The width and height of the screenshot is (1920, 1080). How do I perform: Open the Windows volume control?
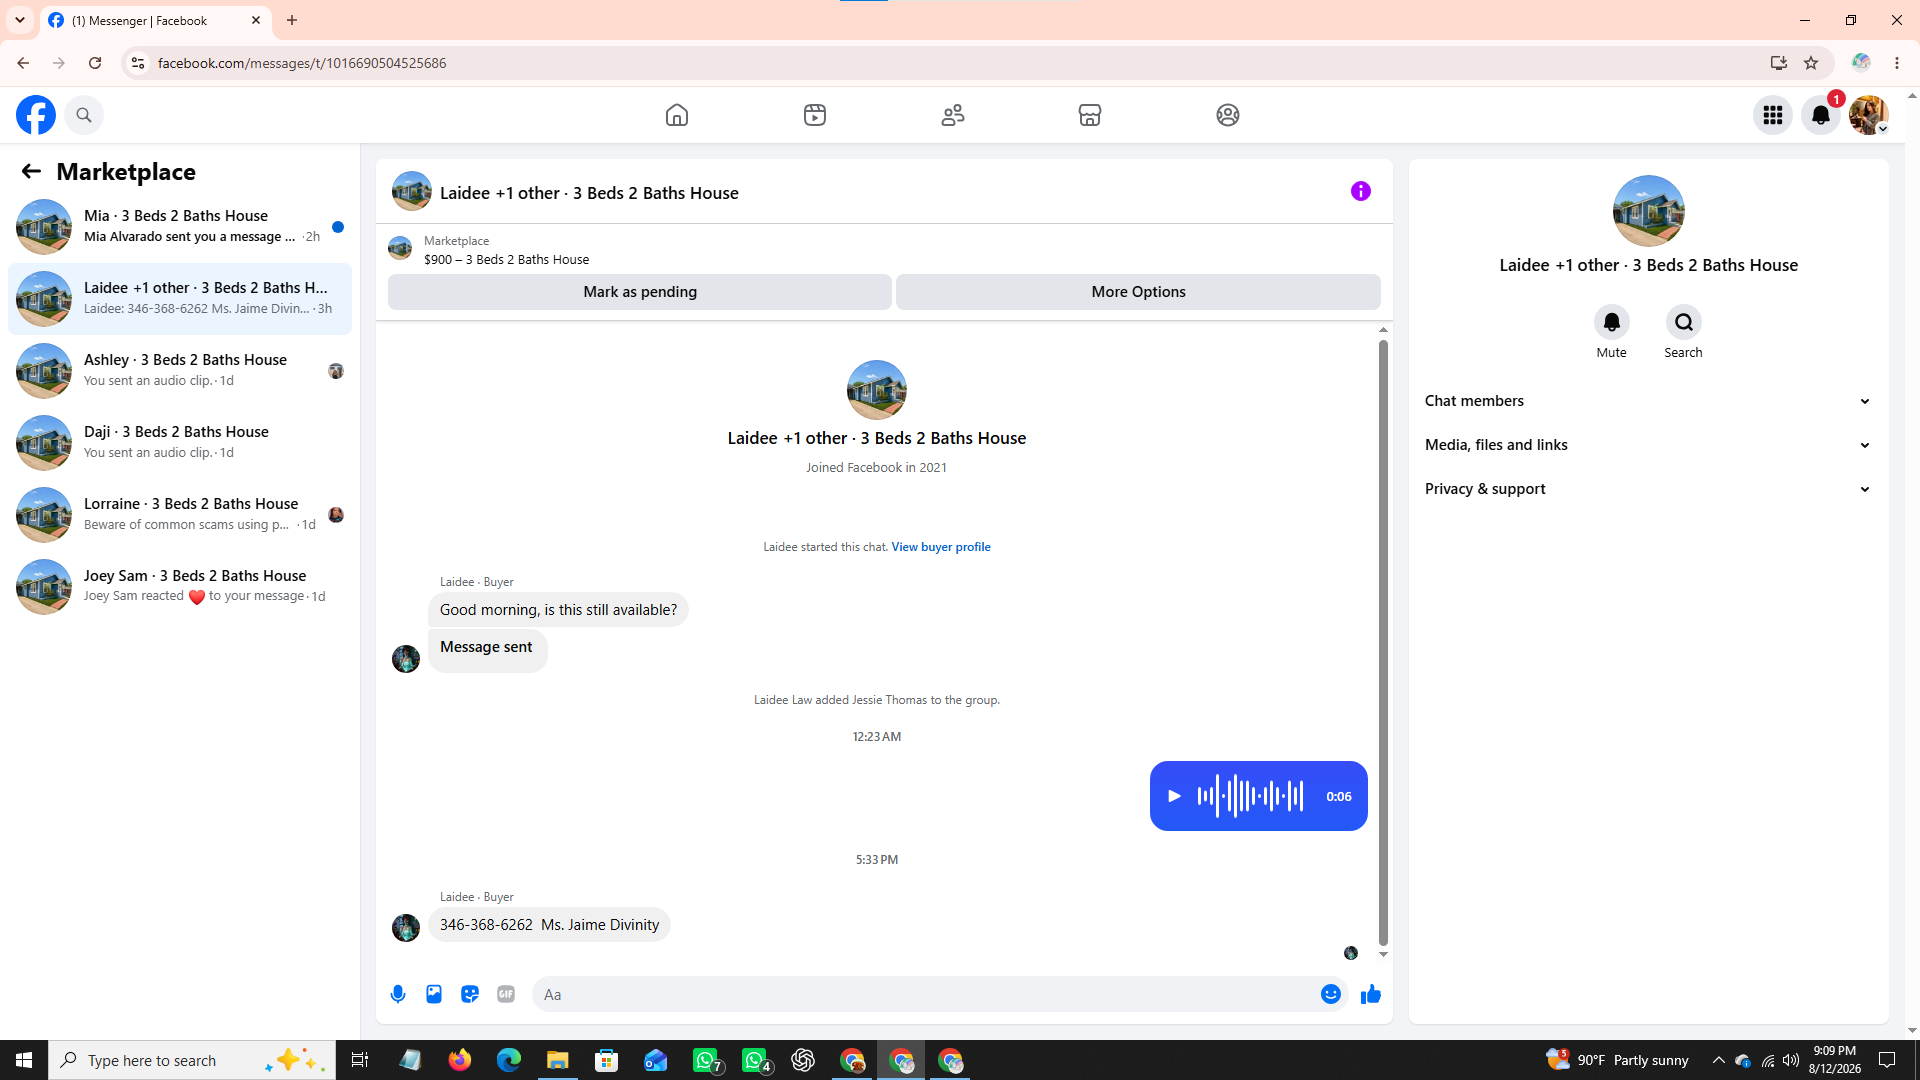coord(1791,1060)
